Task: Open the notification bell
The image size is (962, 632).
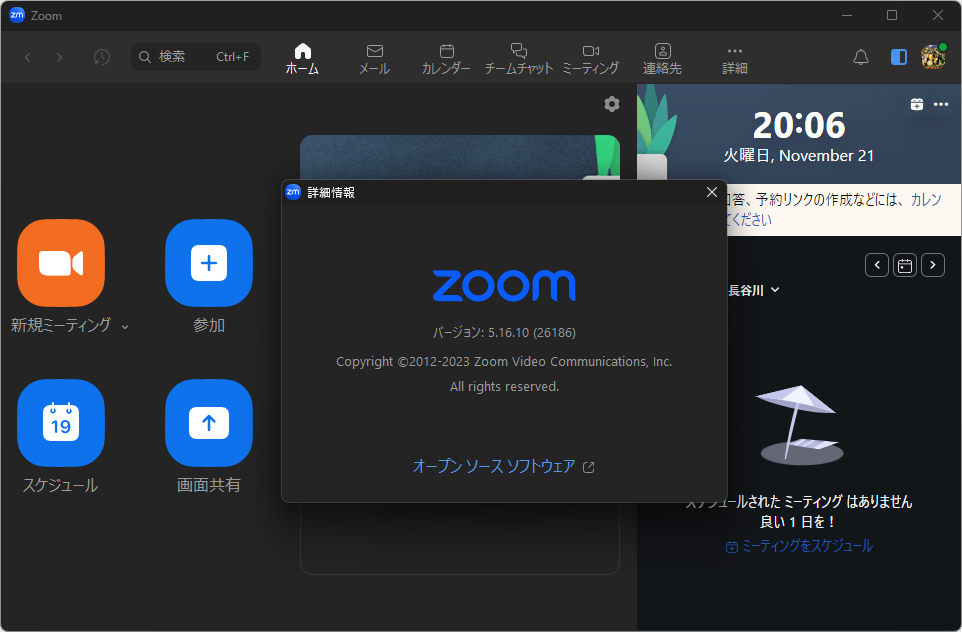Action: pos(861,57)
